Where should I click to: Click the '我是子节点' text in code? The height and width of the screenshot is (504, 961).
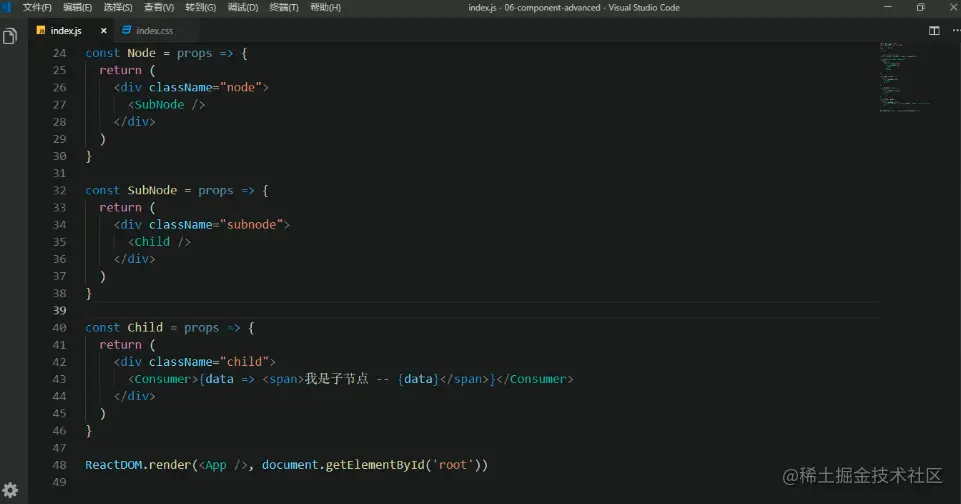tap(336, 379)
